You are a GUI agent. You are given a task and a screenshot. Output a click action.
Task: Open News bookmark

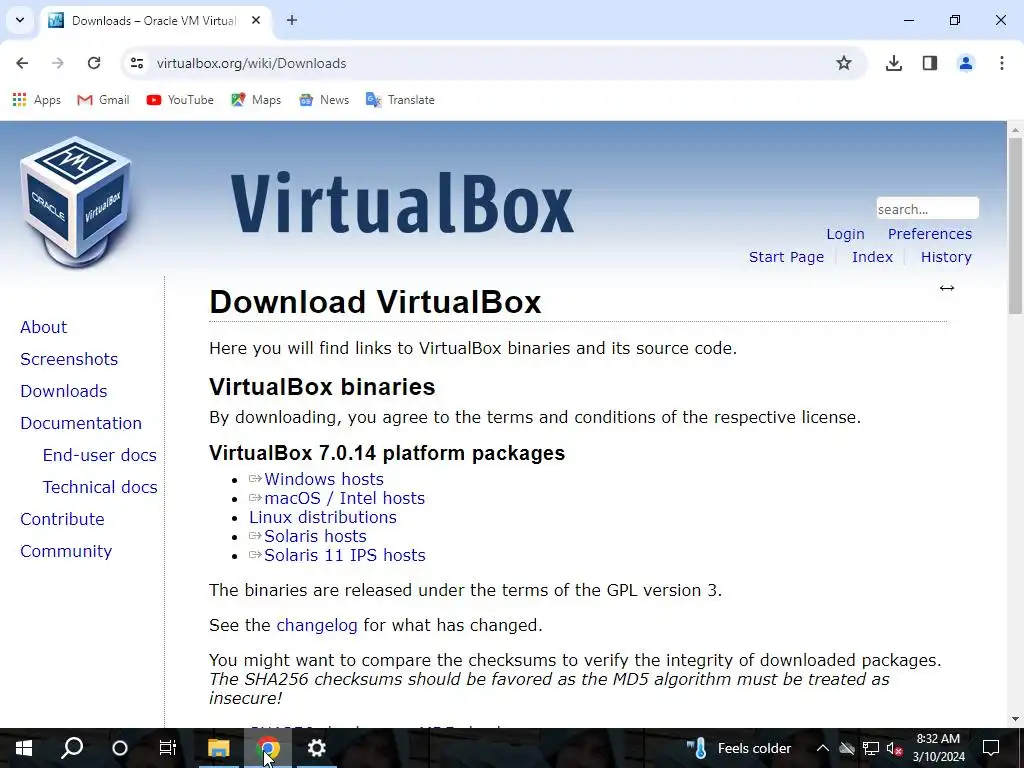(x=324, y=100)
